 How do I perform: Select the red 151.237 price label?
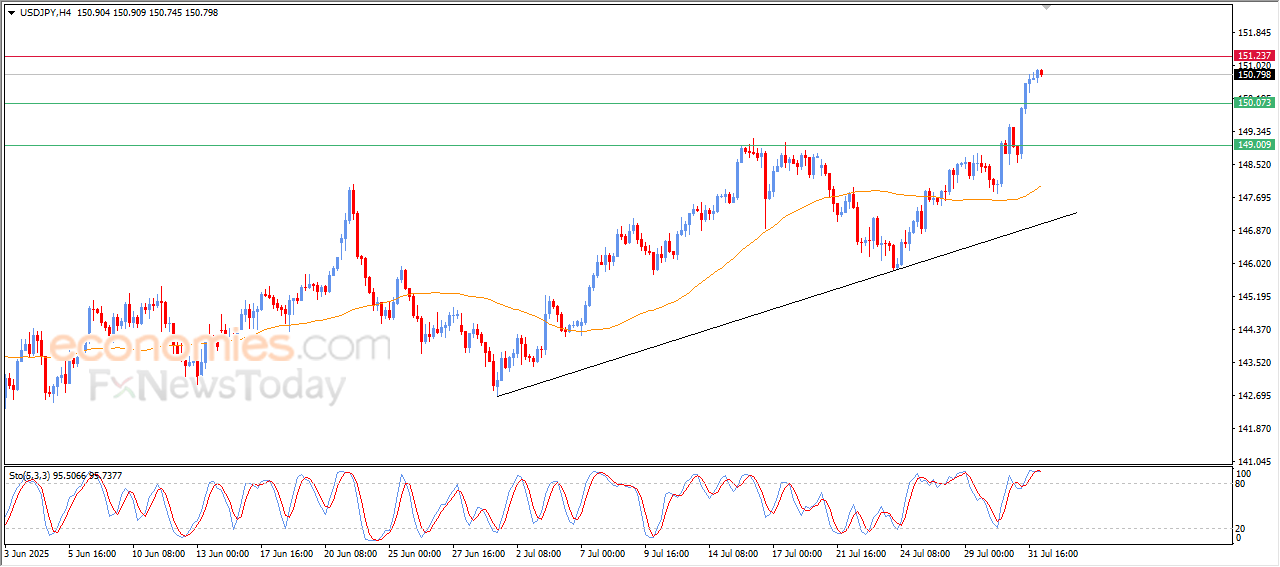(x=1254, y=56)
